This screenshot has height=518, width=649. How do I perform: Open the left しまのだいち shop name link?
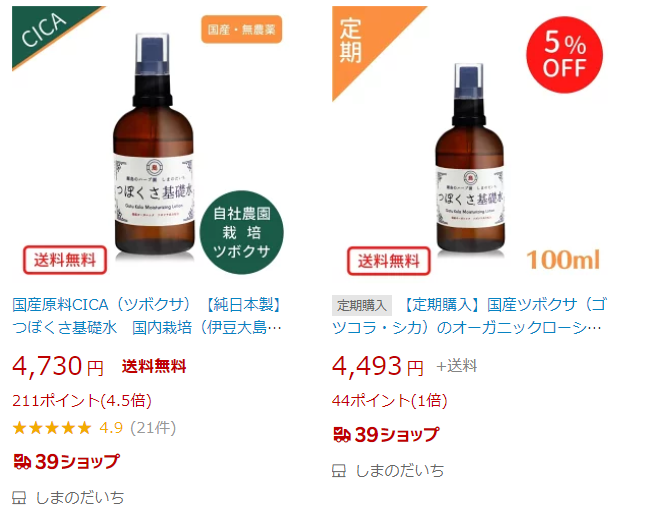pos(80,497)
